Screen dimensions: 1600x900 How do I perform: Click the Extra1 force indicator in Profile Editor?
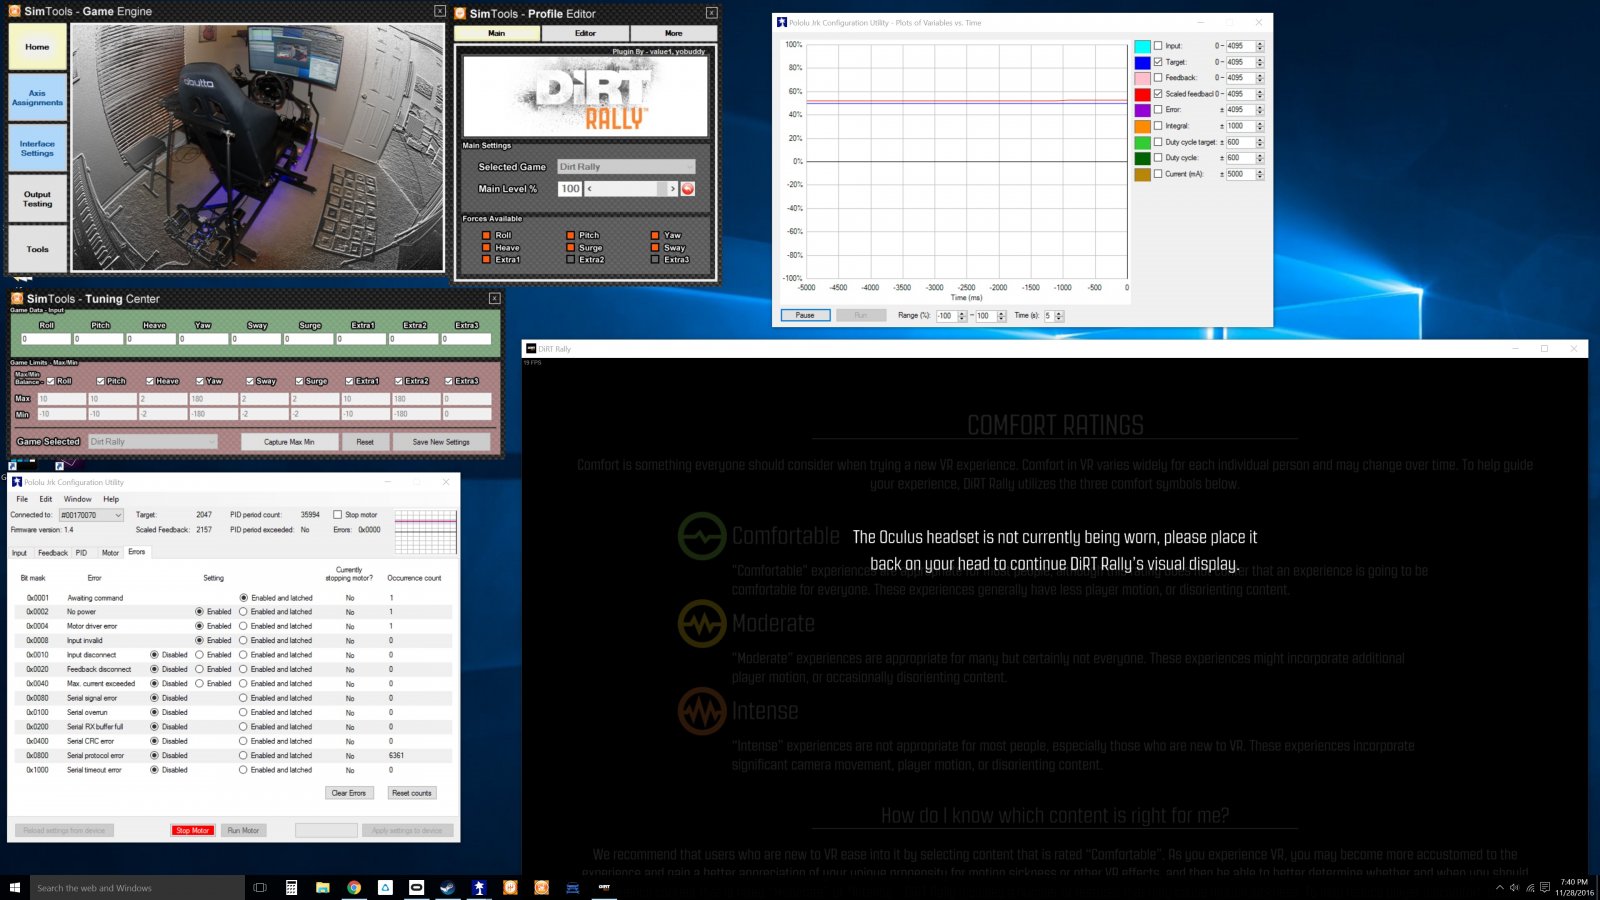(x=486, y=260)
